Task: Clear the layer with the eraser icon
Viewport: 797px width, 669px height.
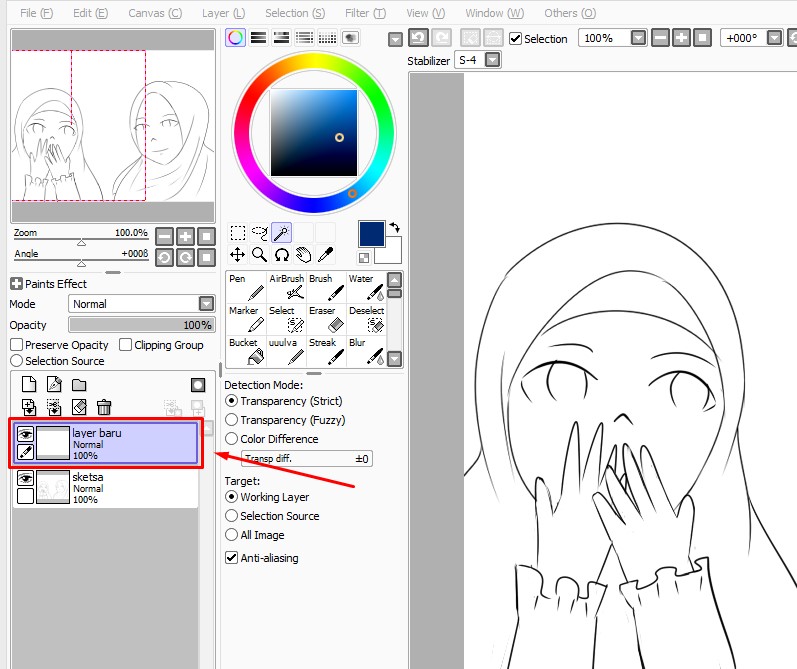Action: click(79, 407)
